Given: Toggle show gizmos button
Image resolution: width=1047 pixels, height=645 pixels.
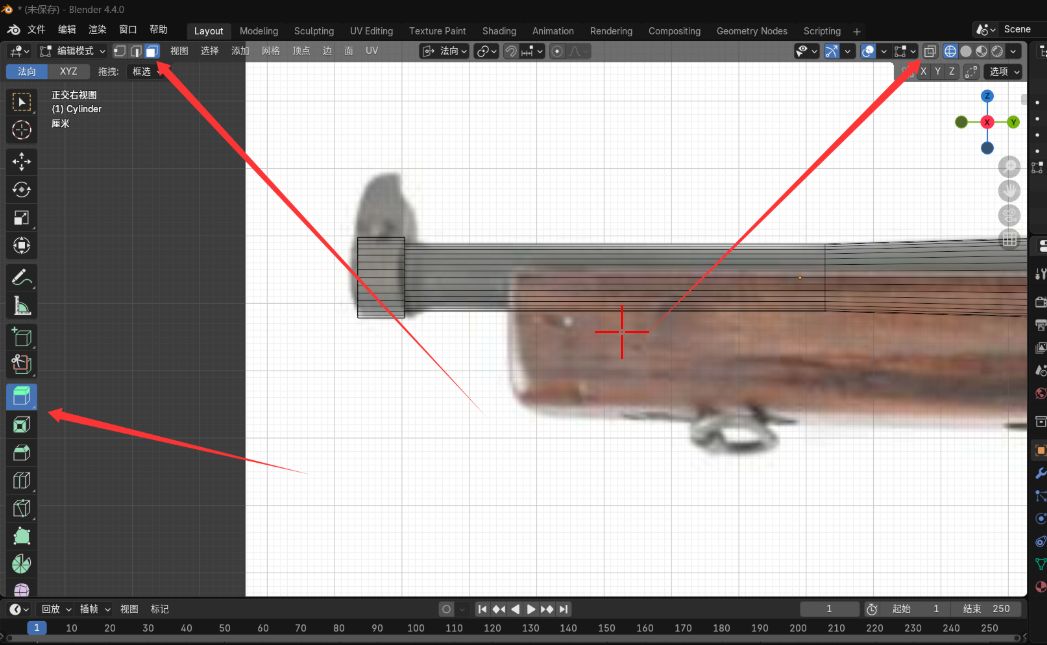Looking at the screenshot, I should pos(831,51).
